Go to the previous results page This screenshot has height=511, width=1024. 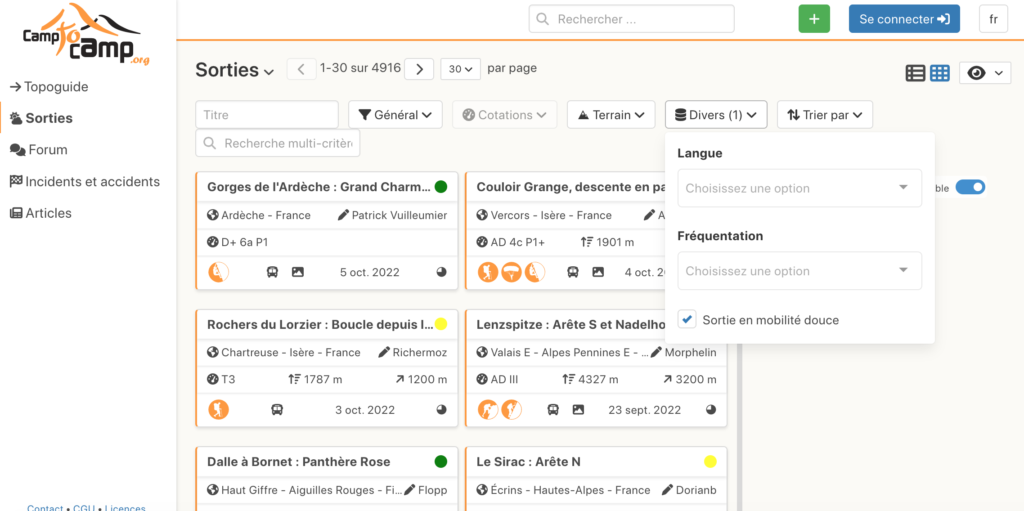coord(301,69)
